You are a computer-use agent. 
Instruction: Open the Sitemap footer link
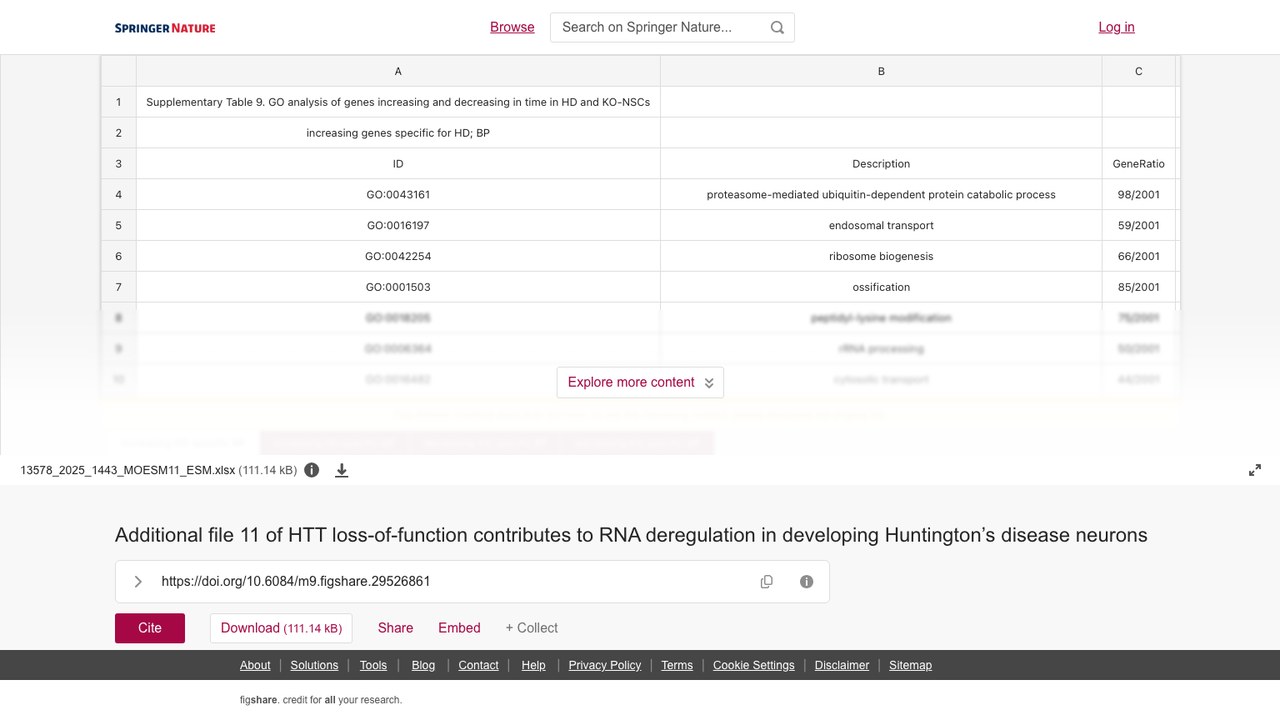910,665
